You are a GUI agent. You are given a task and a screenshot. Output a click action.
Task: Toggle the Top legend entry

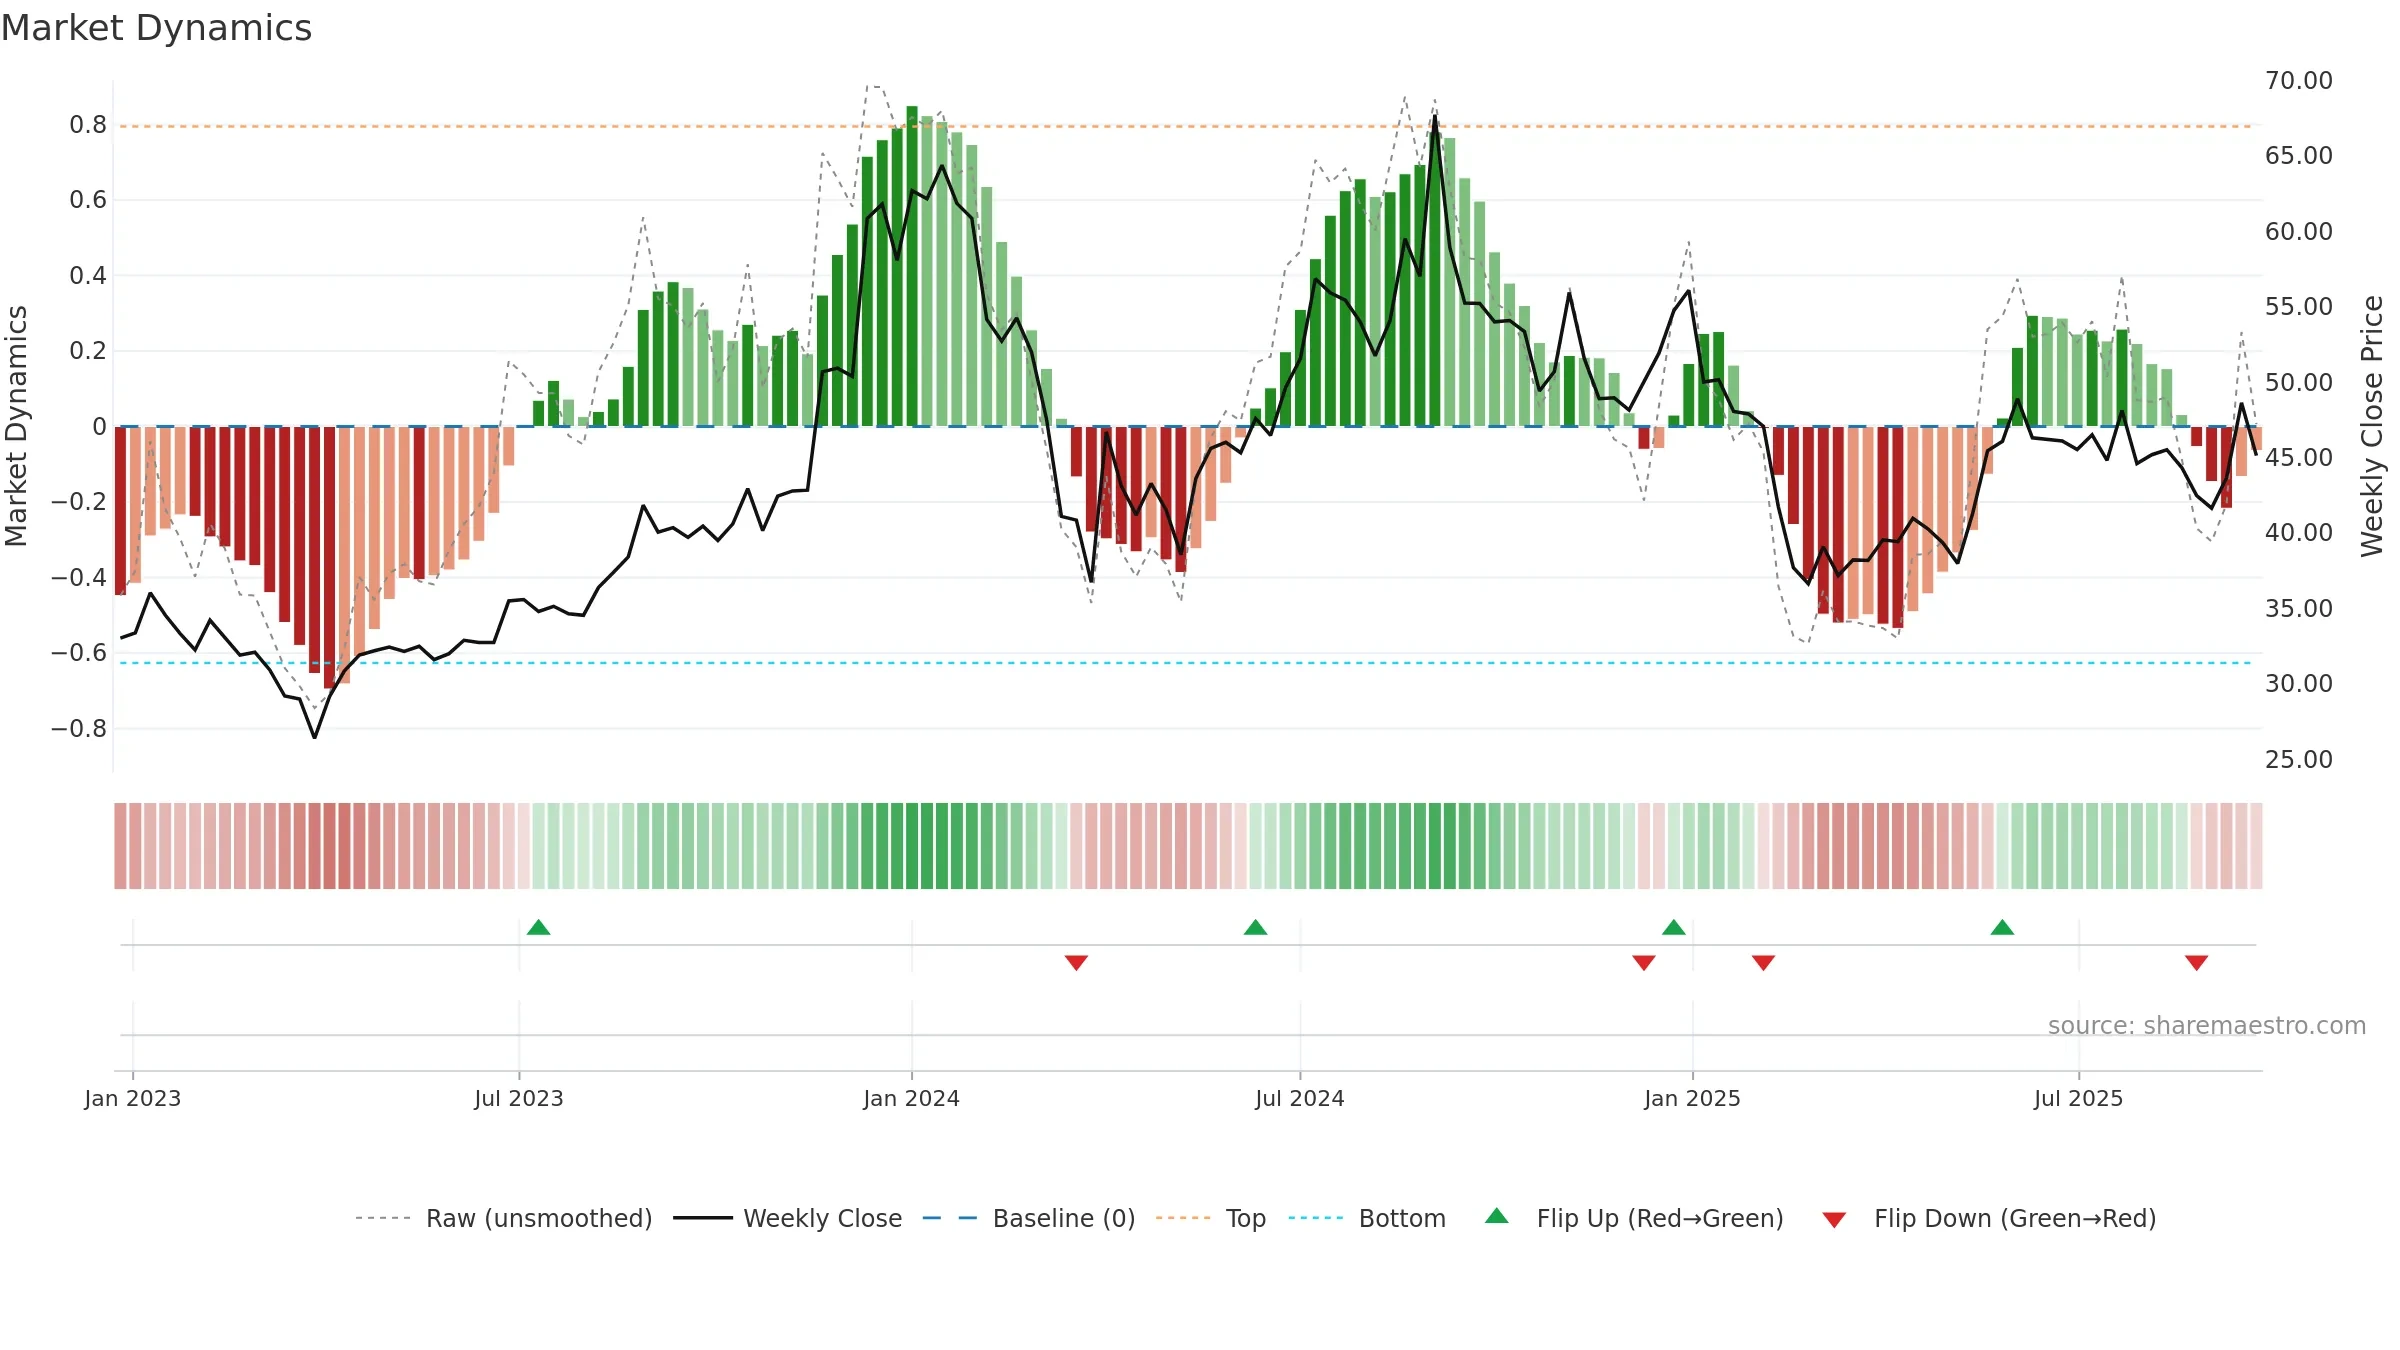point(1211,1218)
